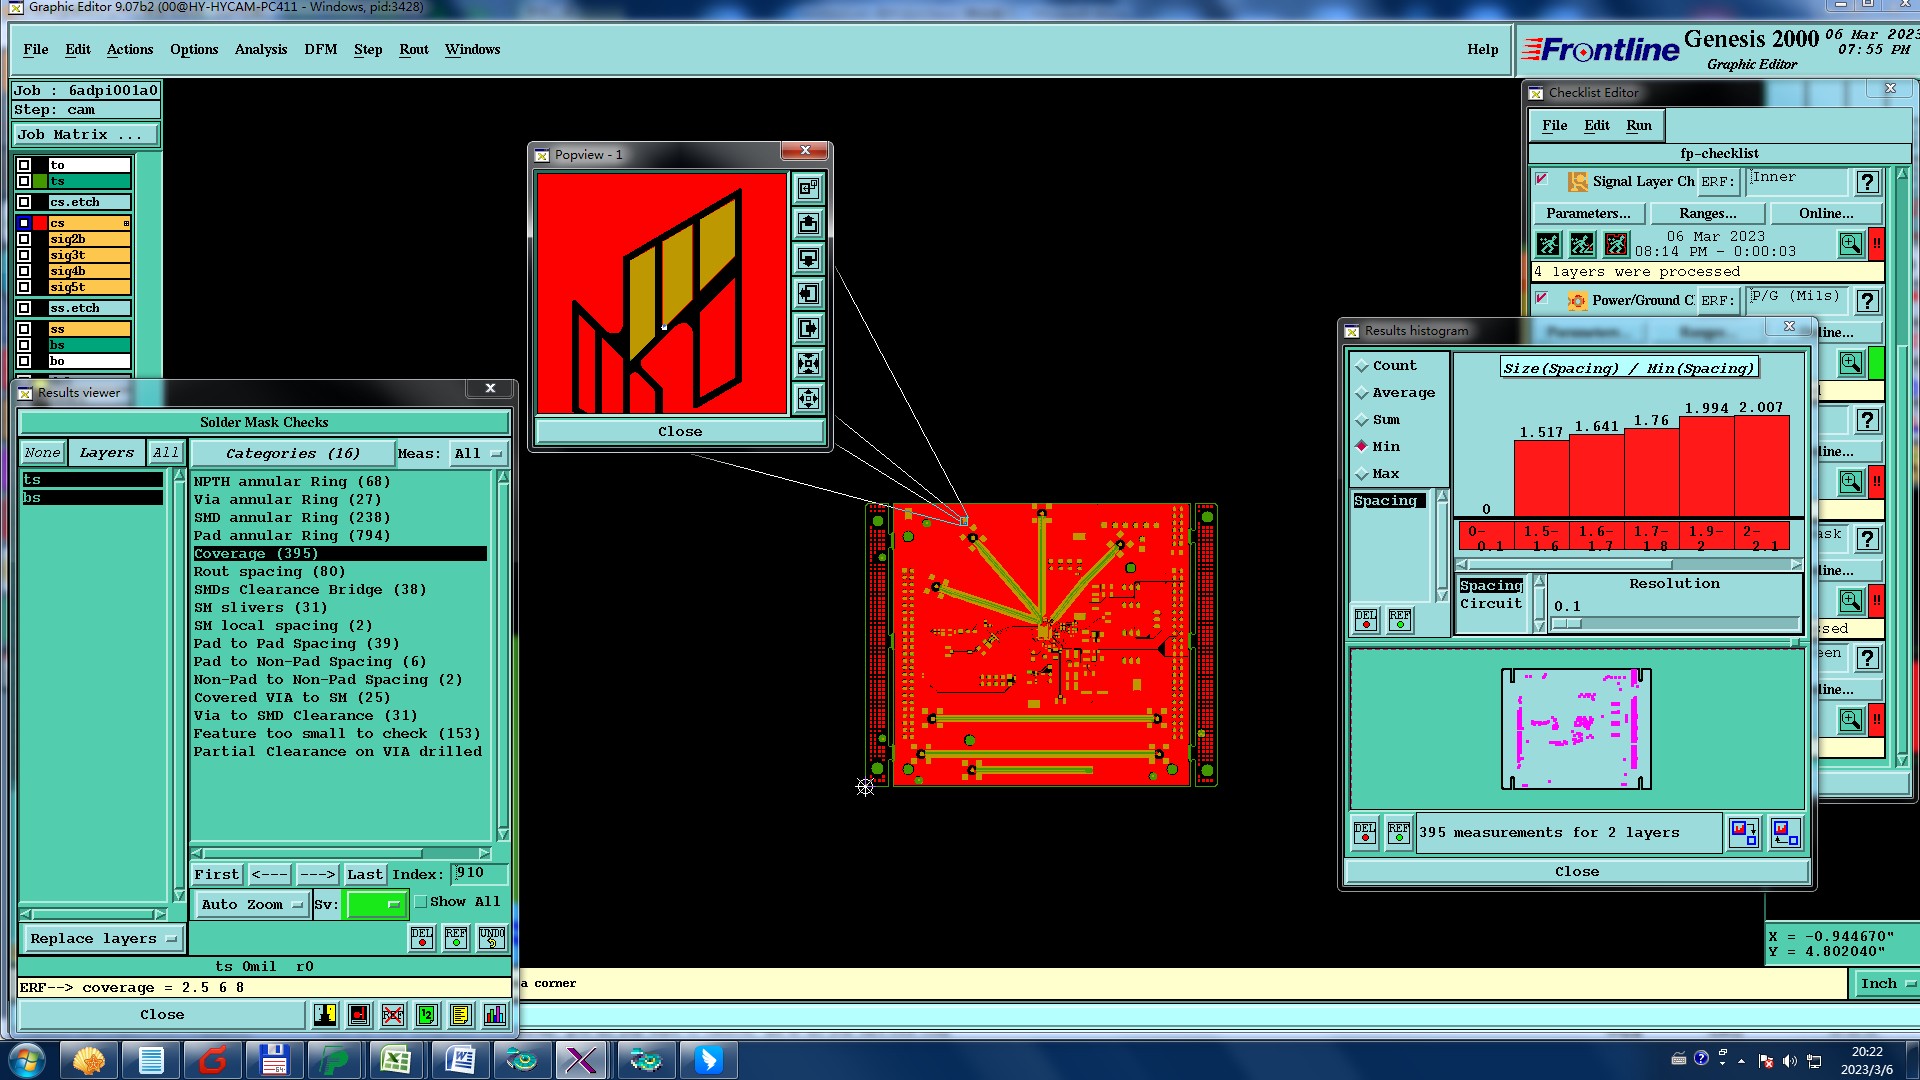
Task: Toggle the Signal Layer Check checkbox
Action: pyautogui.click(x=1542, y=180)
